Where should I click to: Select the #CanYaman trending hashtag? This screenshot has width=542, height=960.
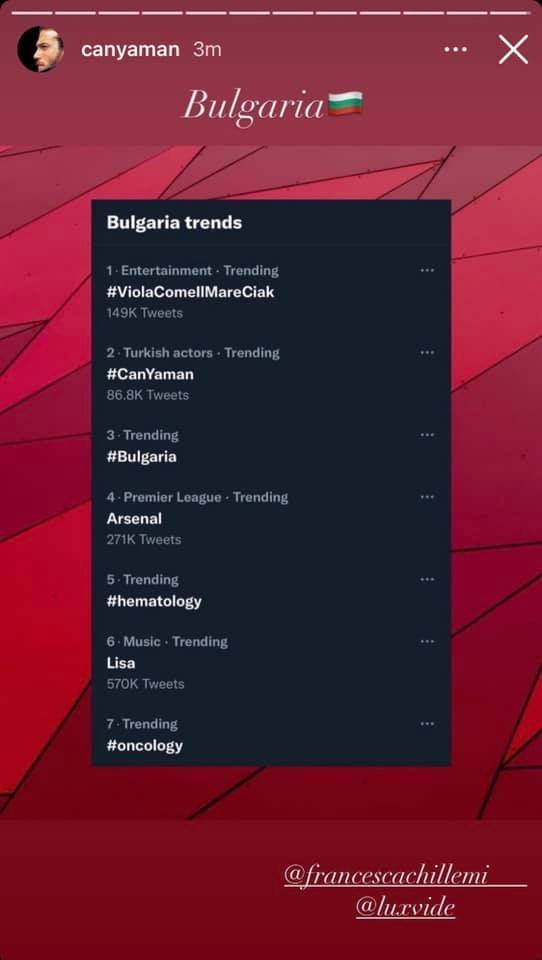pyautogui.click(x=150, y=374)
